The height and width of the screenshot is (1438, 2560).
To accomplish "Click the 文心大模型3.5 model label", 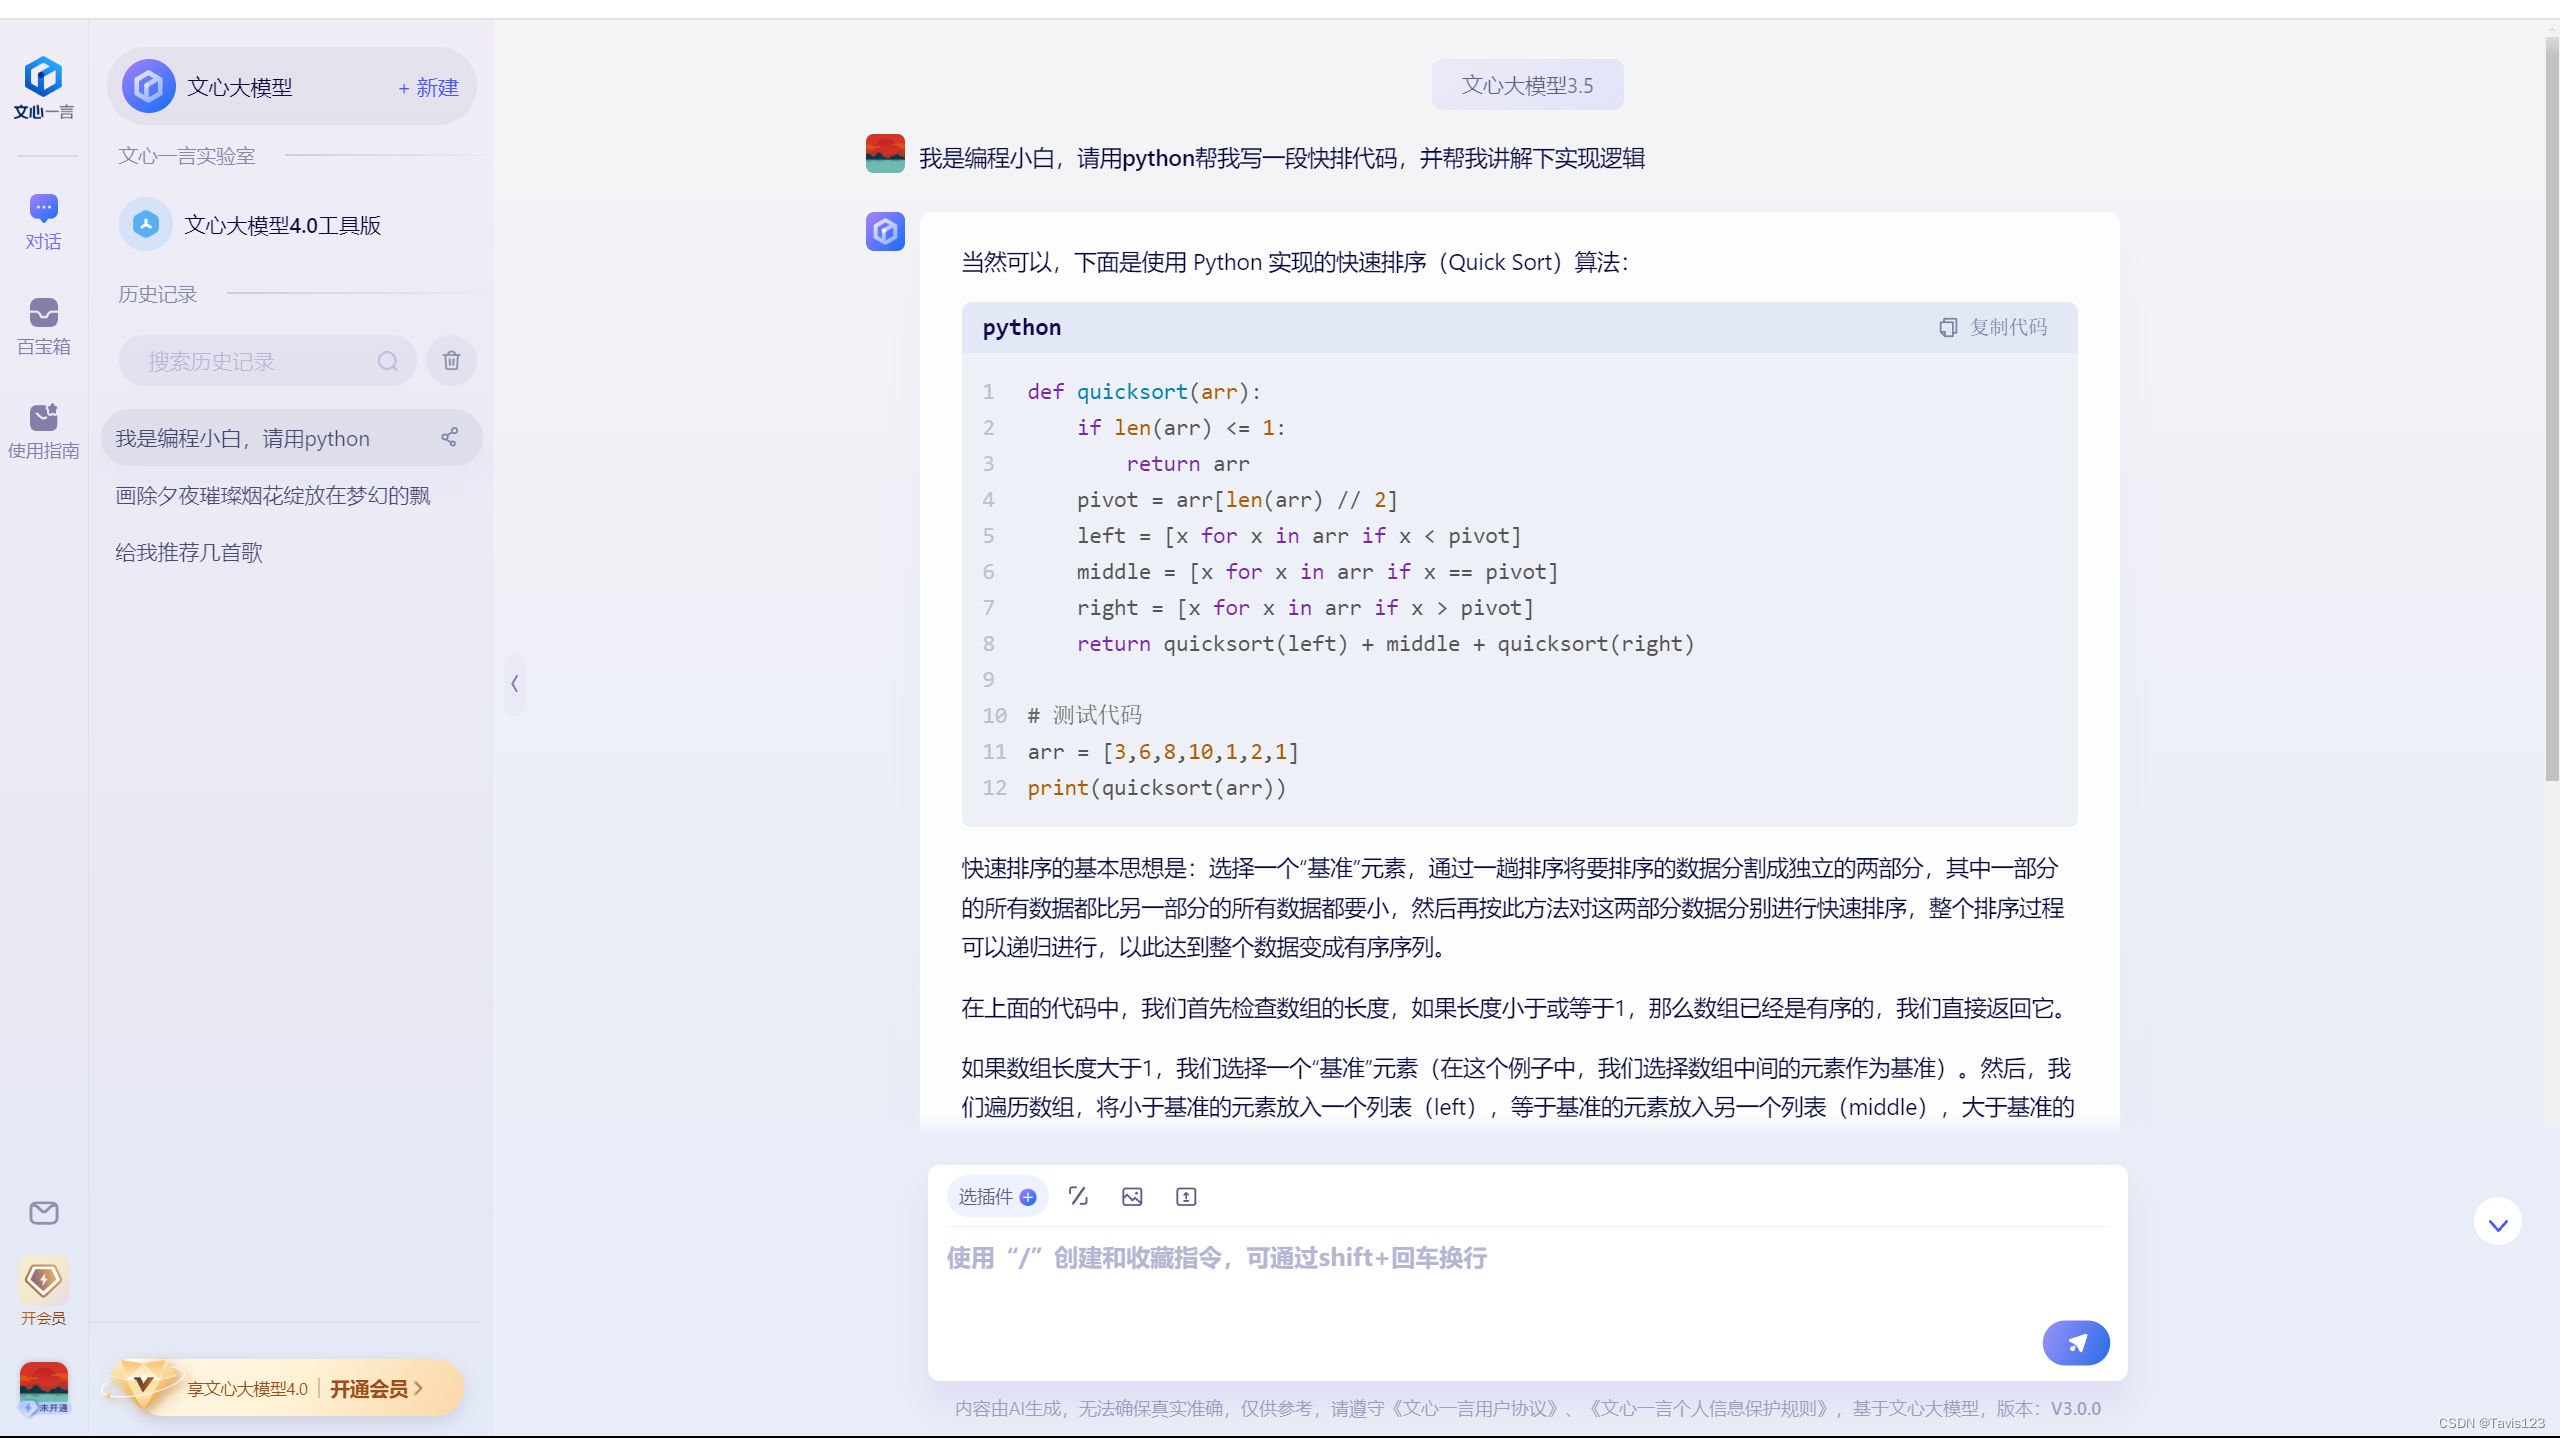I will click(x=1527, y=85).
